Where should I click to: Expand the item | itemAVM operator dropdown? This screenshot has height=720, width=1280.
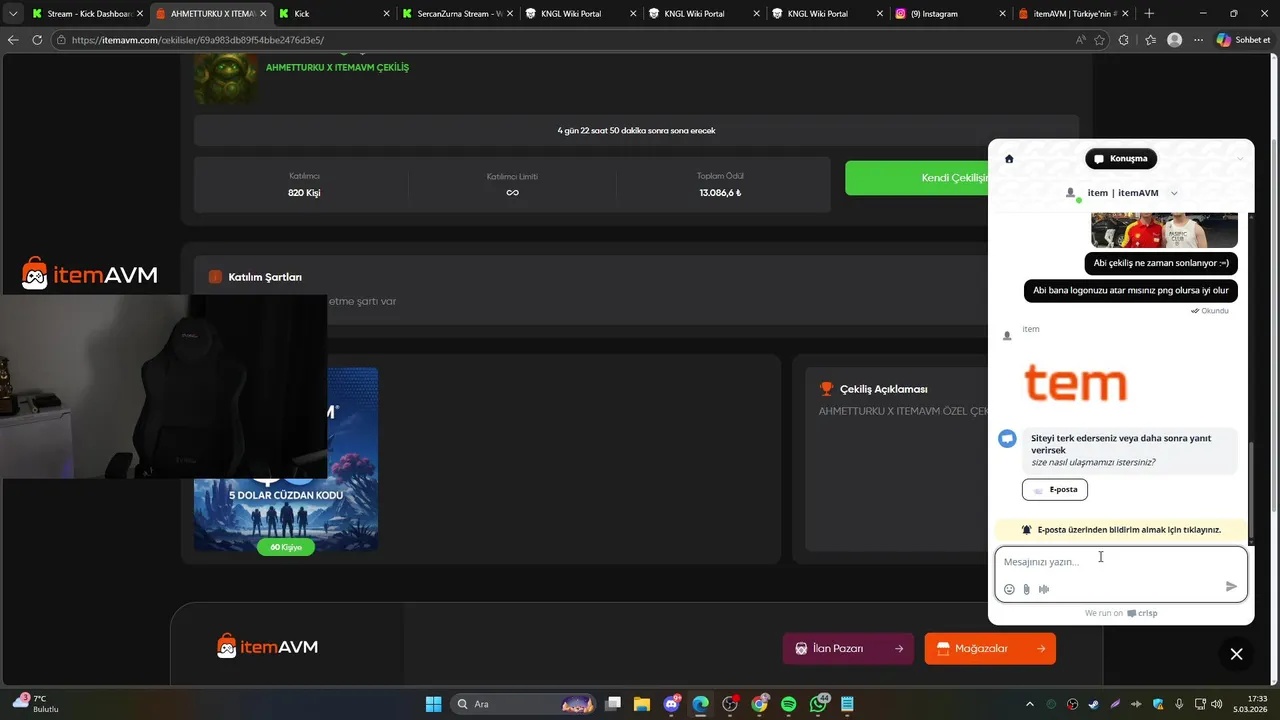pyautogui.click(x=1174, y=193)
